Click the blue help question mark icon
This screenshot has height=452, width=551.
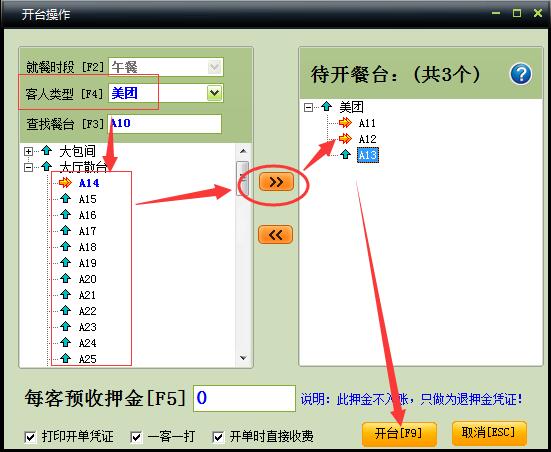pos(521,73)
